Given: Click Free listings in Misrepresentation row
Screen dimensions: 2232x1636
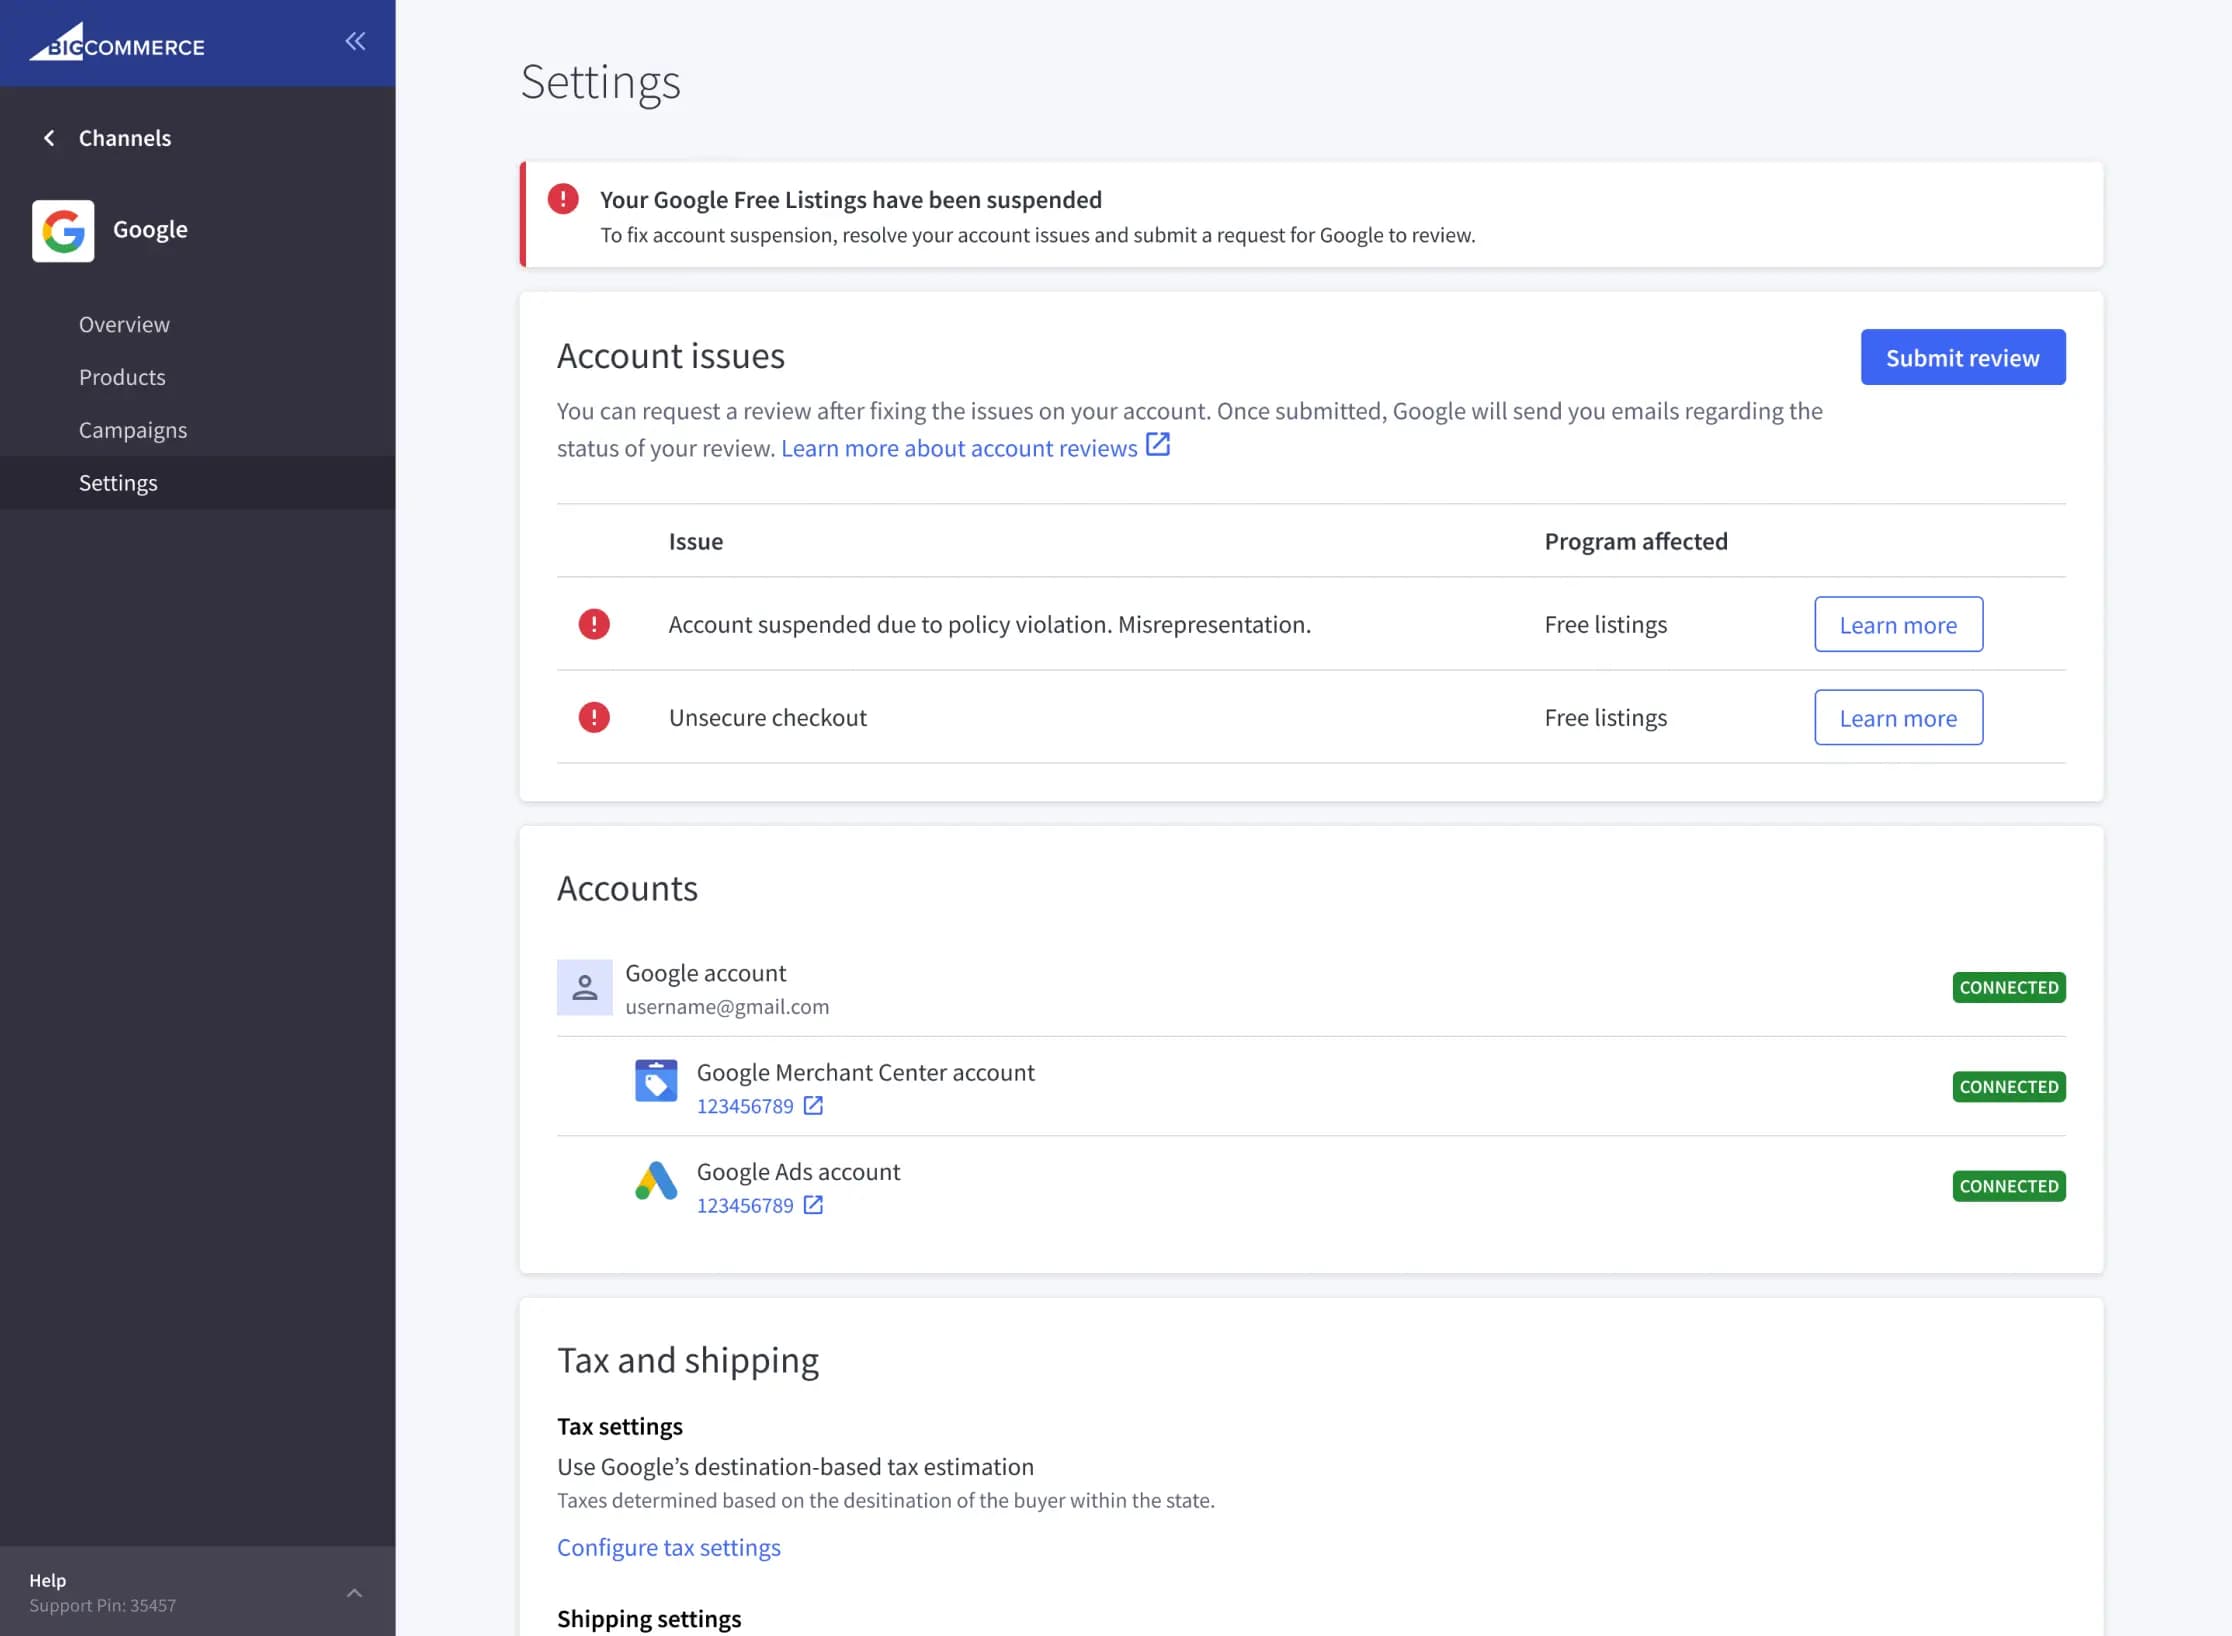Looking at the screenshot, I should (1605, 624).
